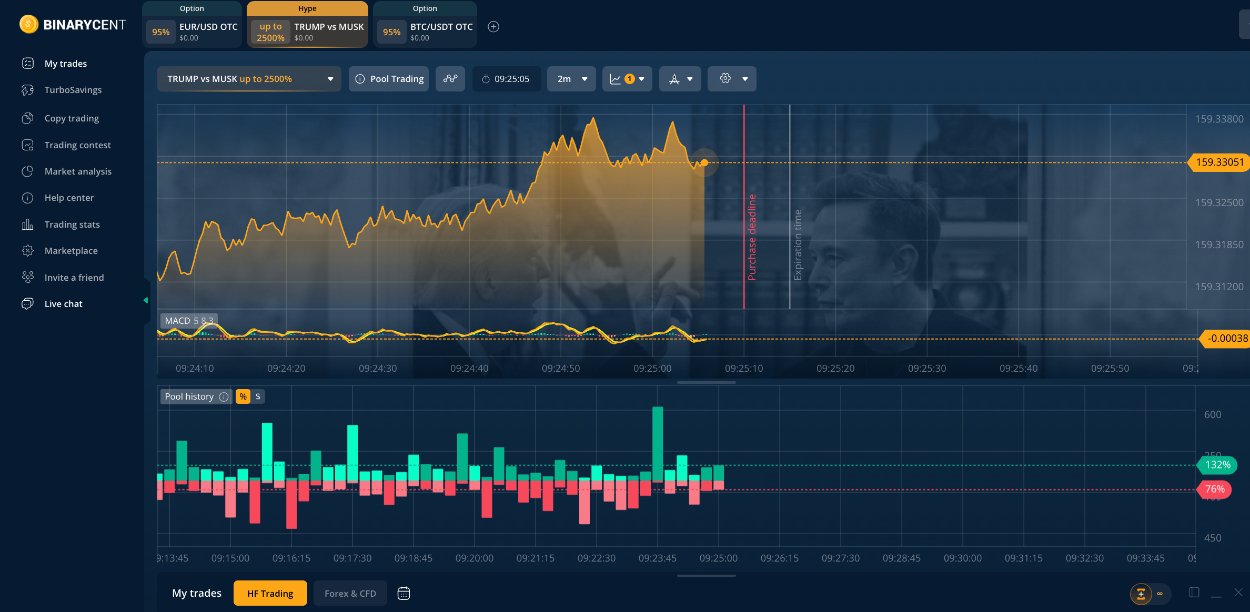Click the 95% payout badge for EUR/USD OTC
1250x612 pixels.
(160, 31)
